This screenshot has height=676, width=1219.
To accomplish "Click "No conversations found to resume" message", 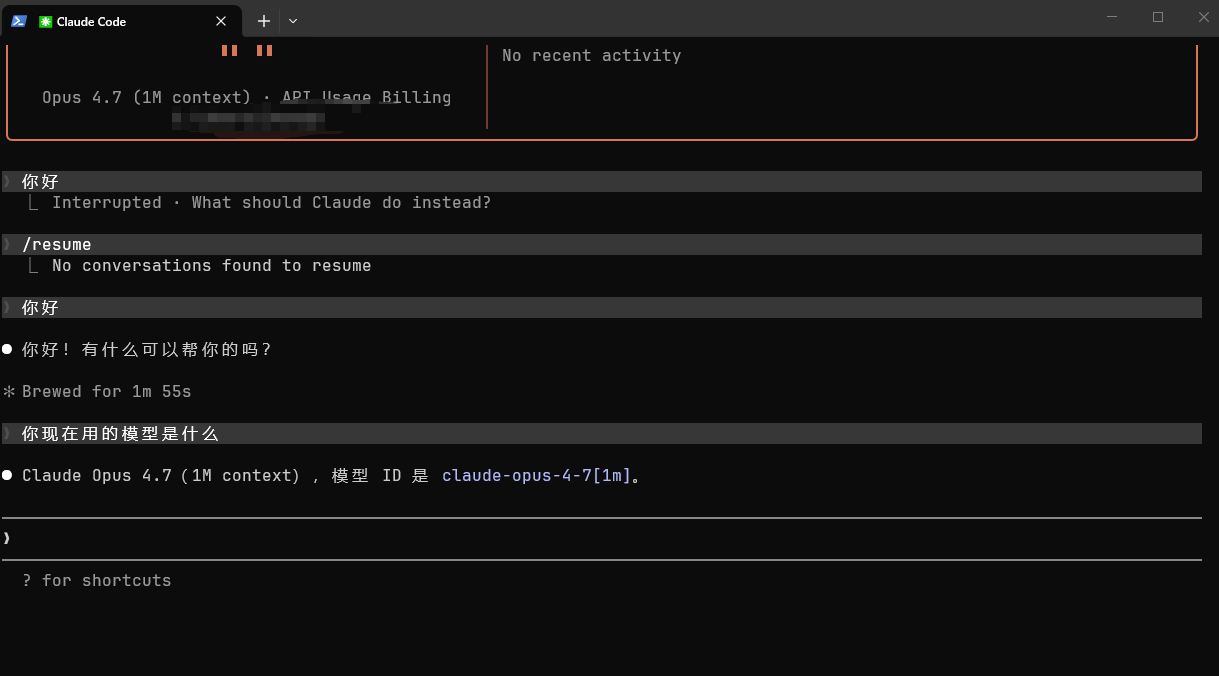I will pyautogui.click(x=211, y=266).
